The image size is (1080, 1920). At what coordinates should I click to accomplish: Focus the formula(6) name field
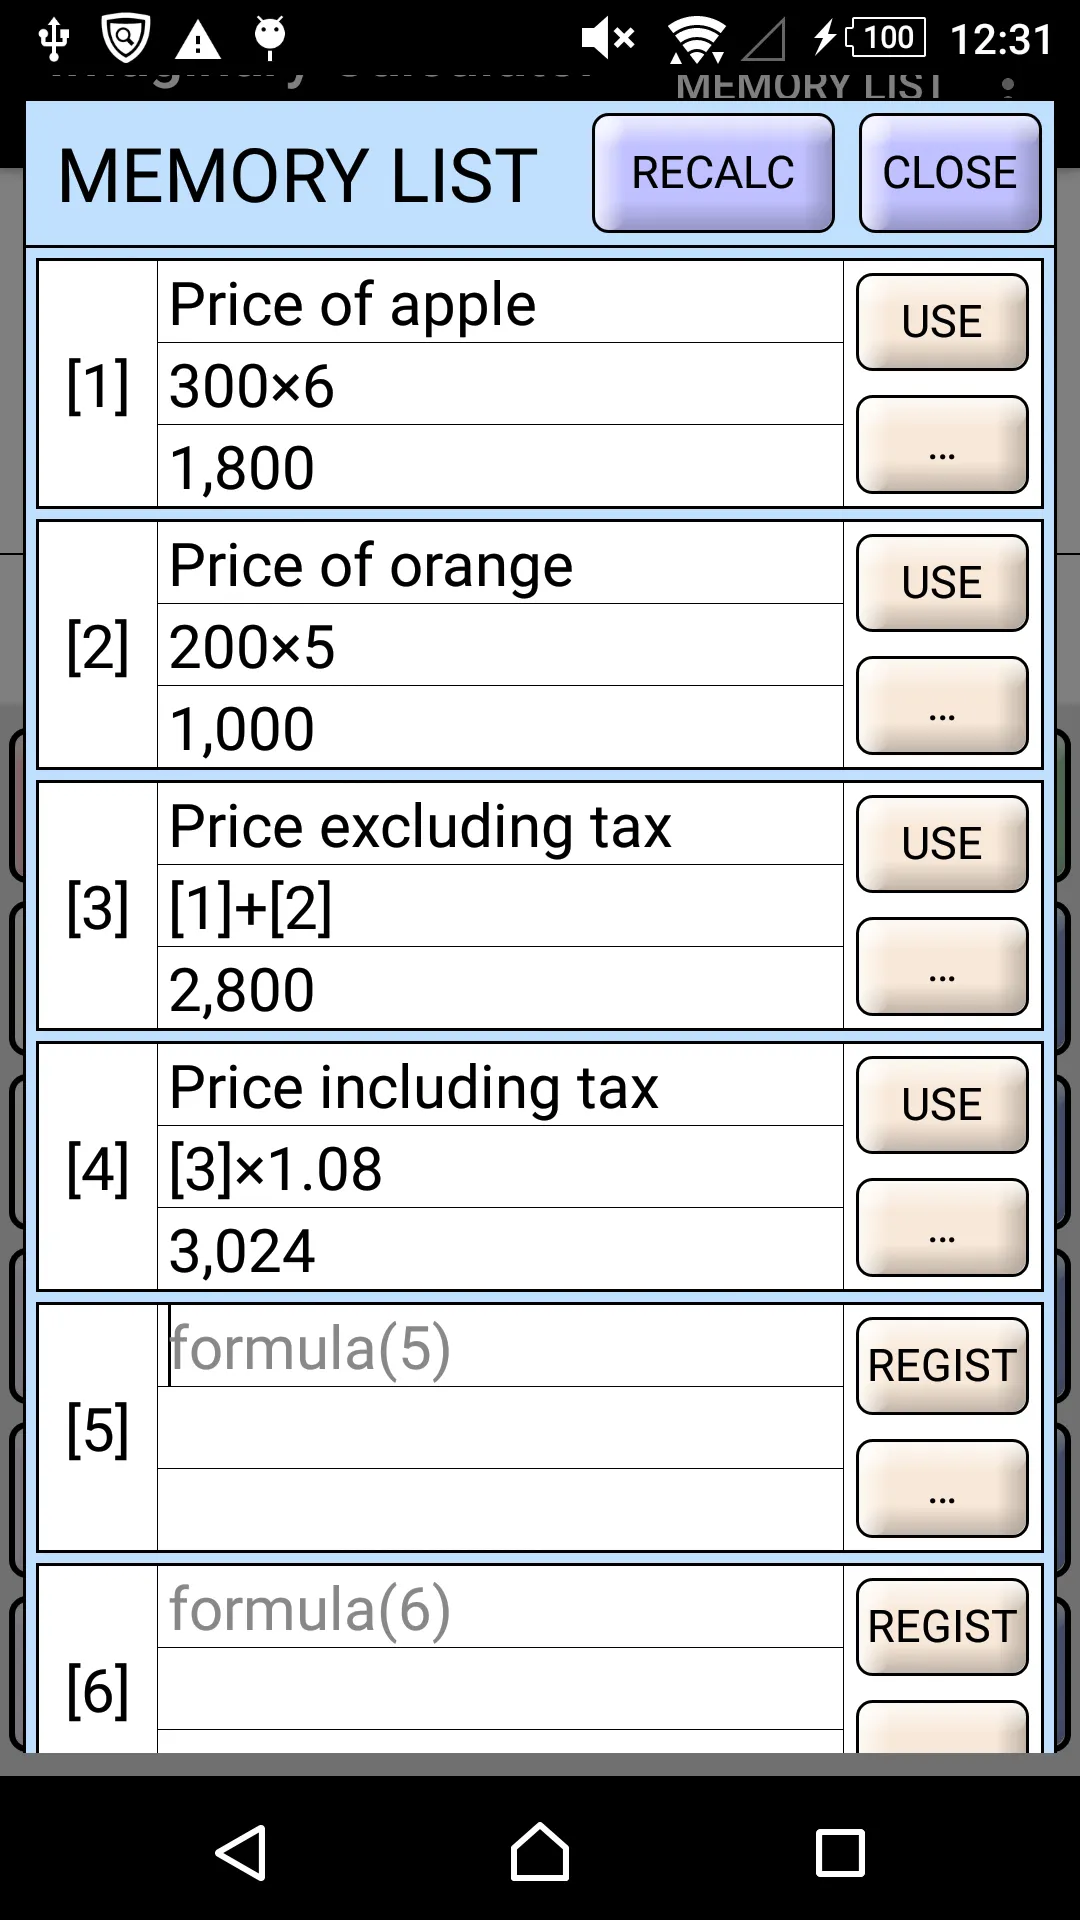coord(500,1607)
